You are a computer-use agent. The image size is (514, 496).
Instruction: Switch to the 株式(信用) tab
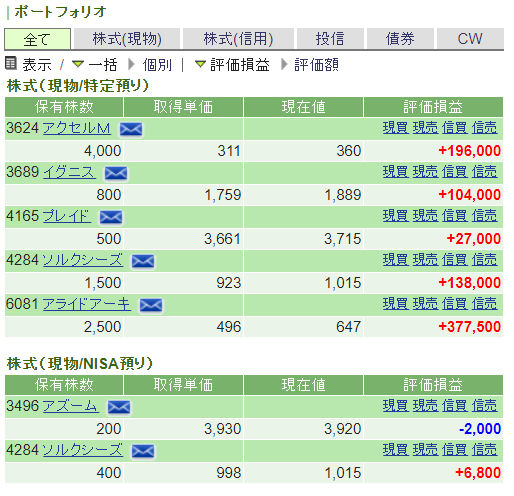tap(238, 39)
